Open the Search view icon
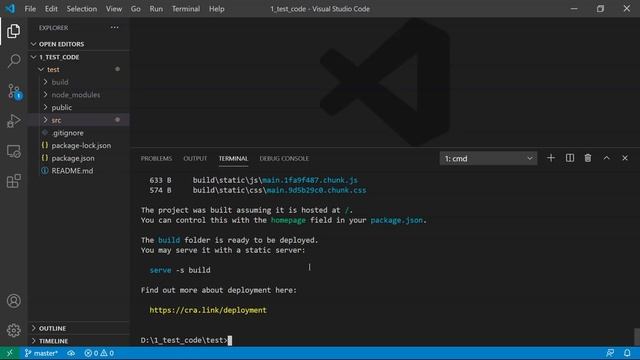 pos(13,61)
